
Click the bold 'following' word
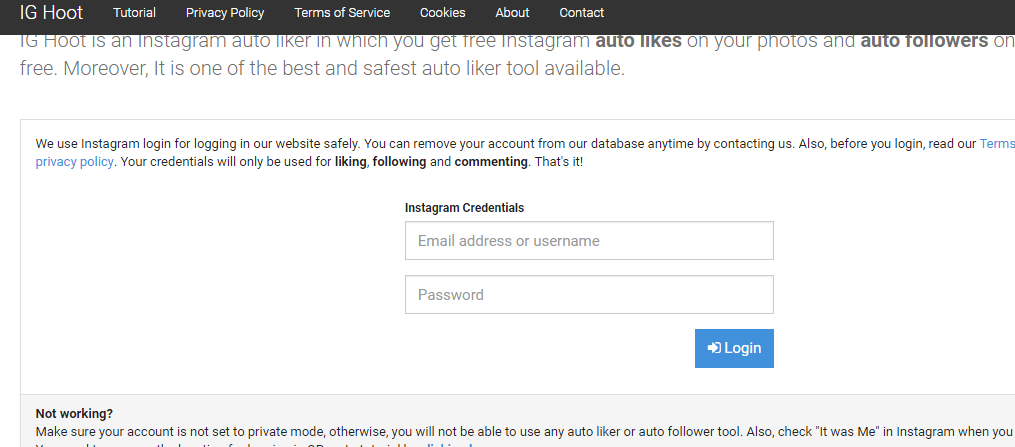399,162
